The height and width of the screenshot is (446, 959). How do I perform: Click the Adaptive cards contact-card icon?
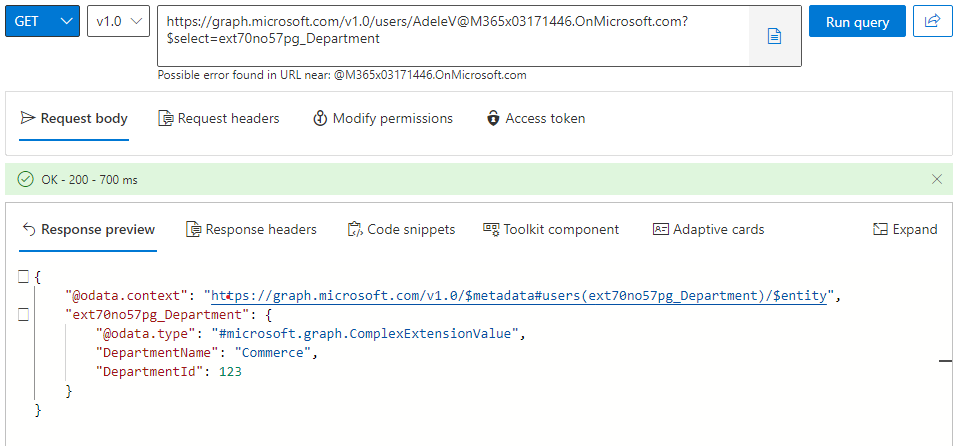[661, 229]
